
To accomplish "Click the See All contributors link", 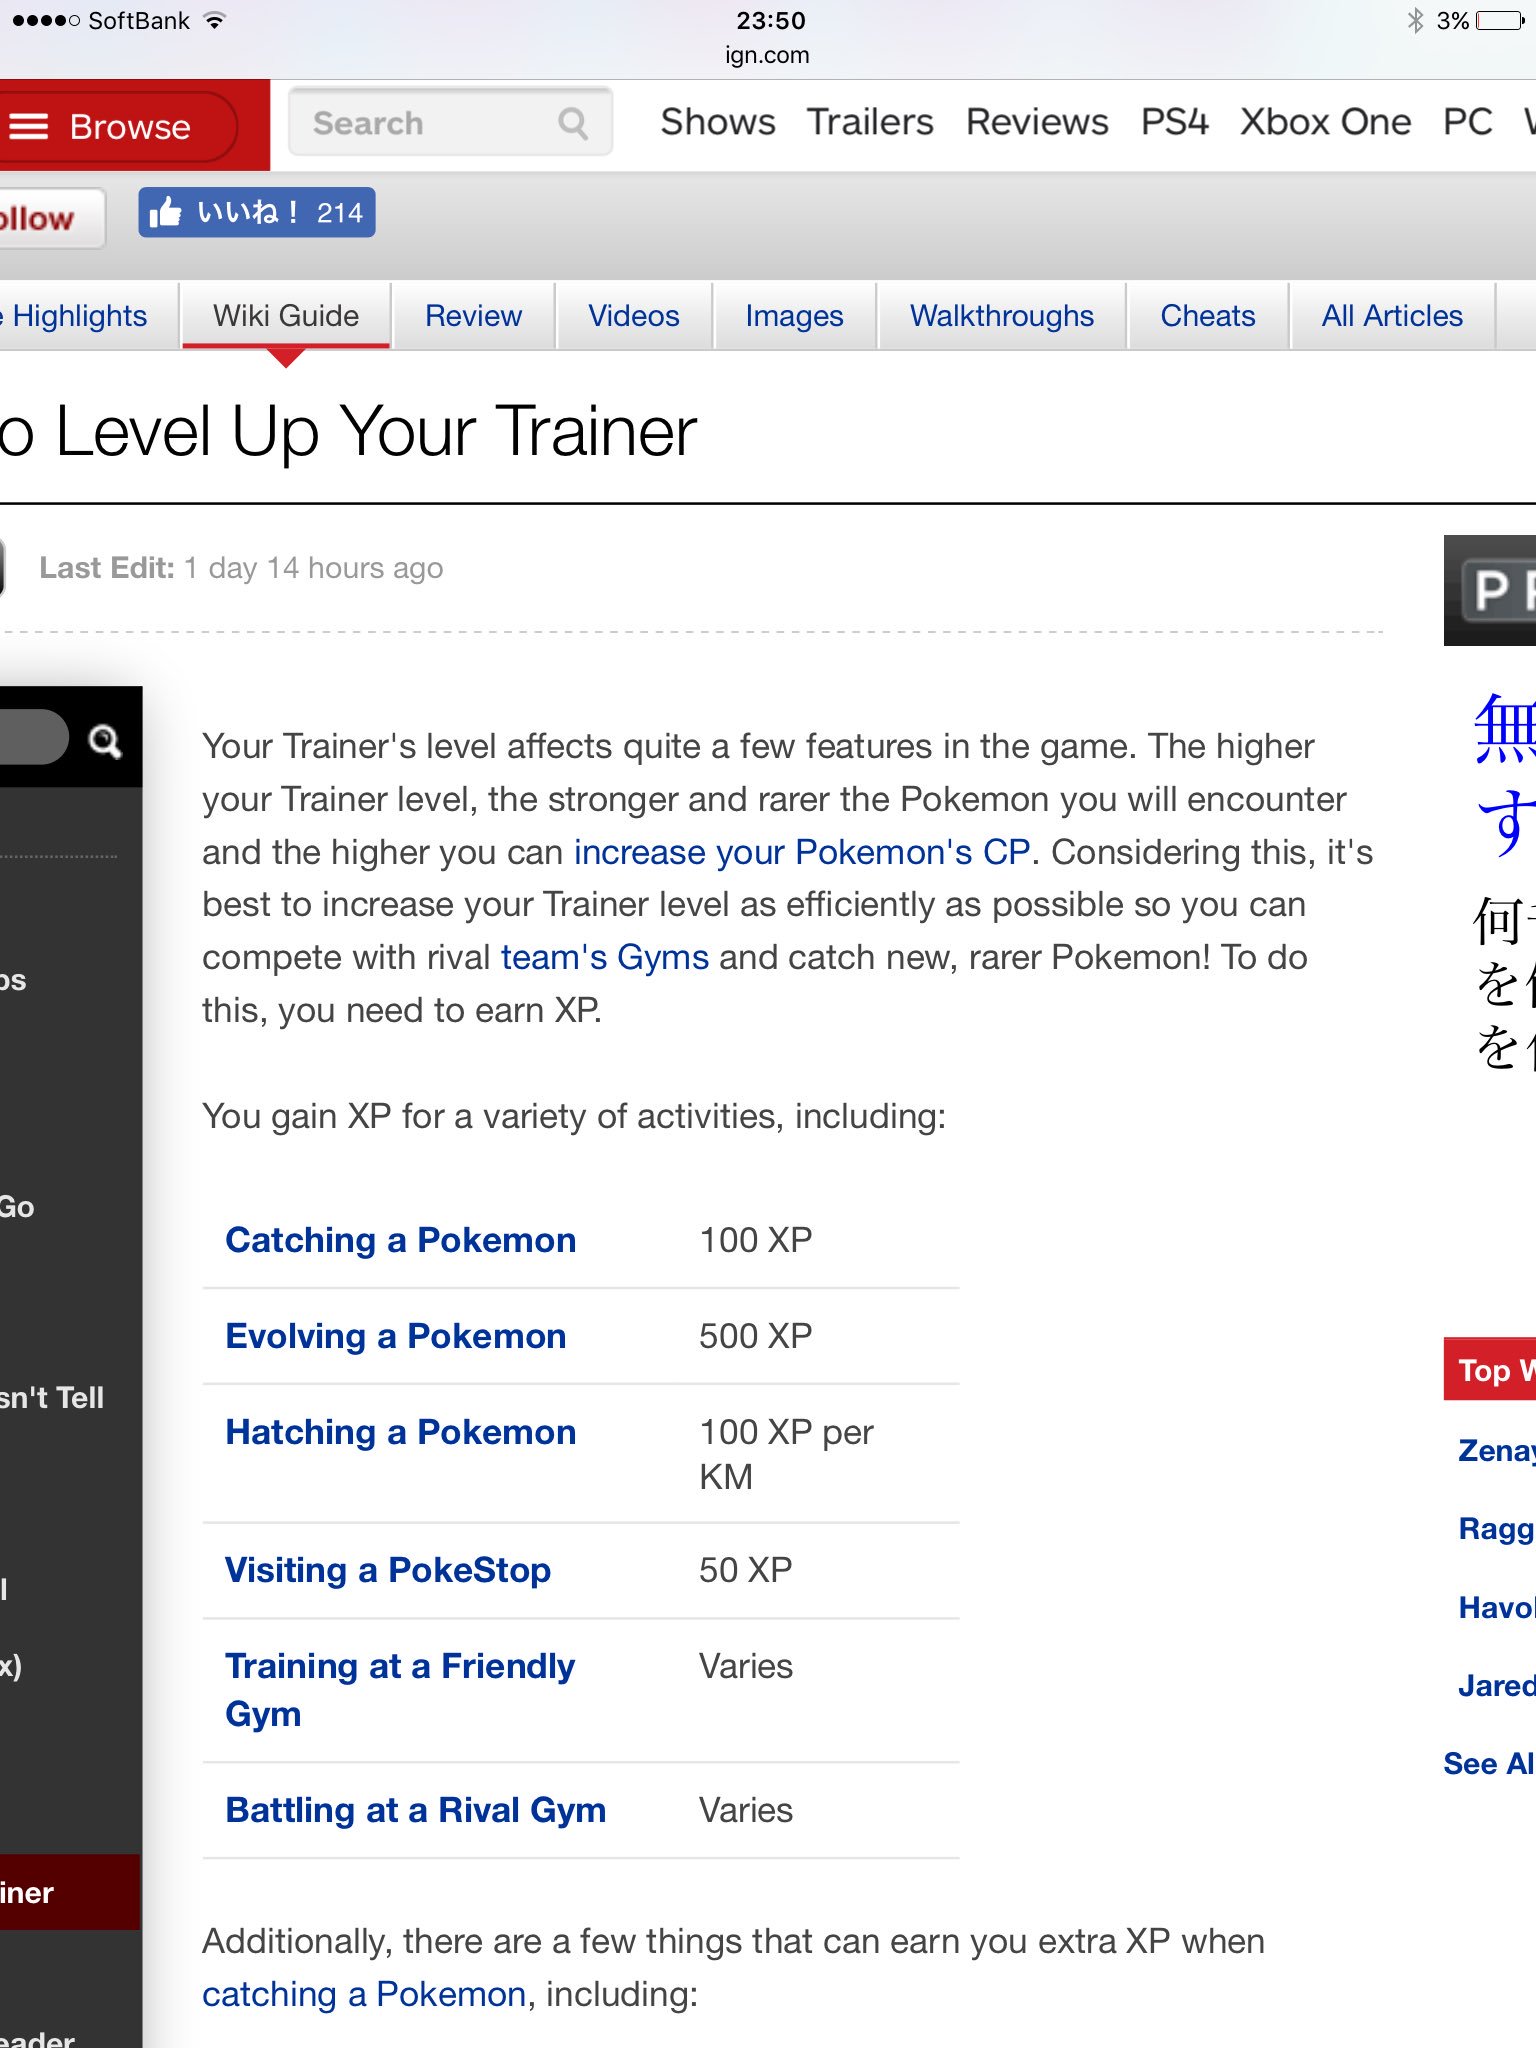I will point(1489,1764).
